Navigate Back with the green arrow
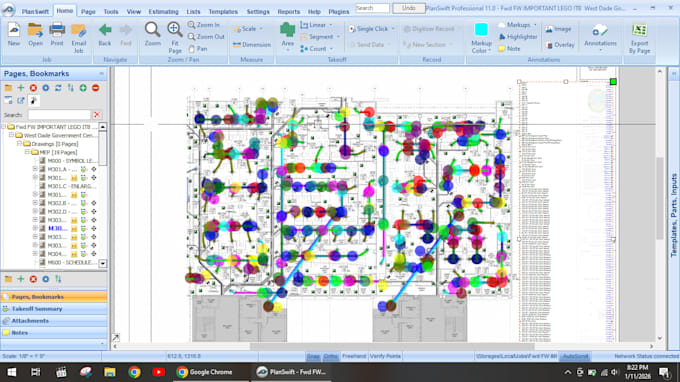Image resolution: width=680 pixels, height=382 pixels. (x=105, y=35)
